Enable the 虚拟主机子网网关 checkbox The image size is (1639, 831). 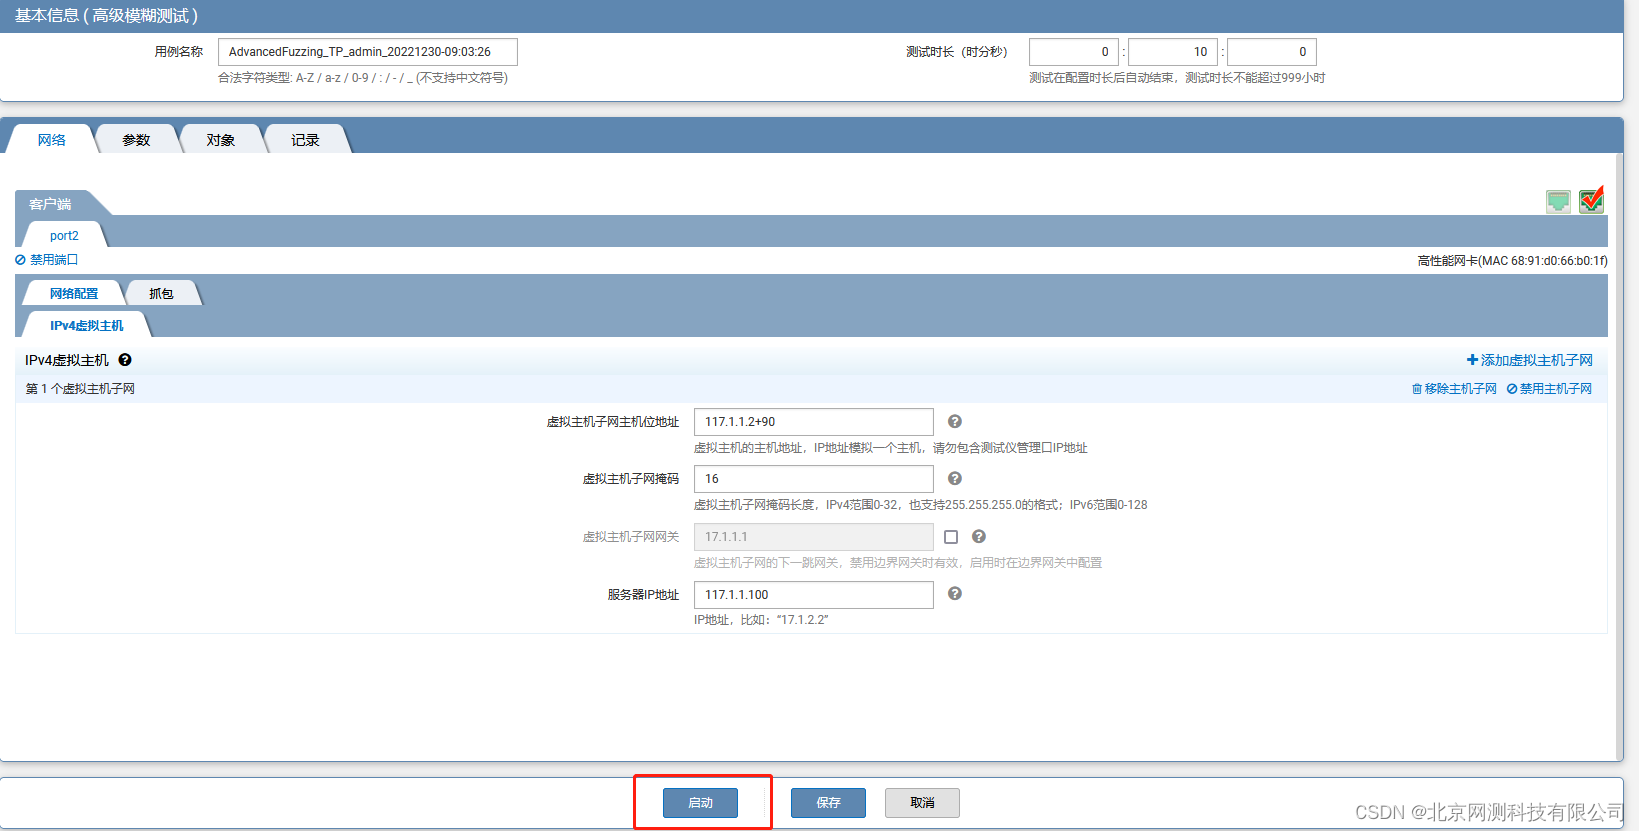coord(951,537)
